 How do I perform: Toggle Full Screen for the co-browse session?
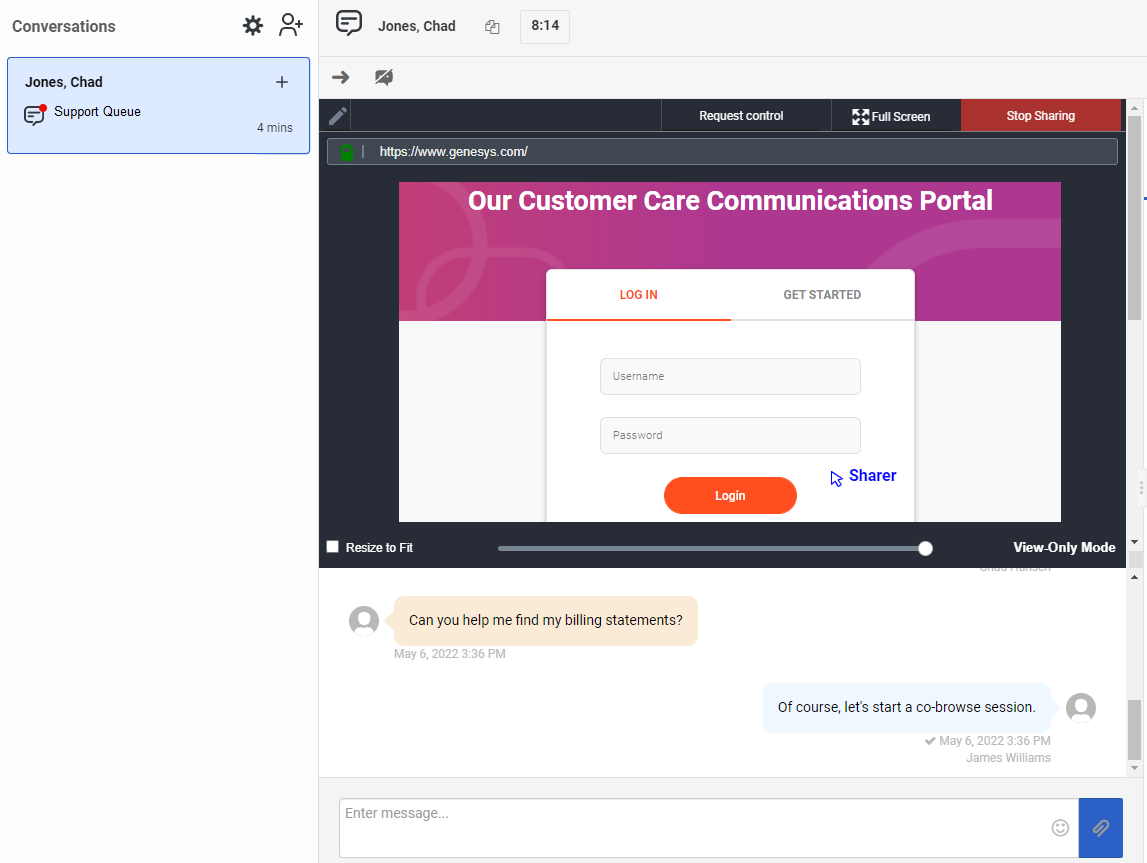click(893, 115)
